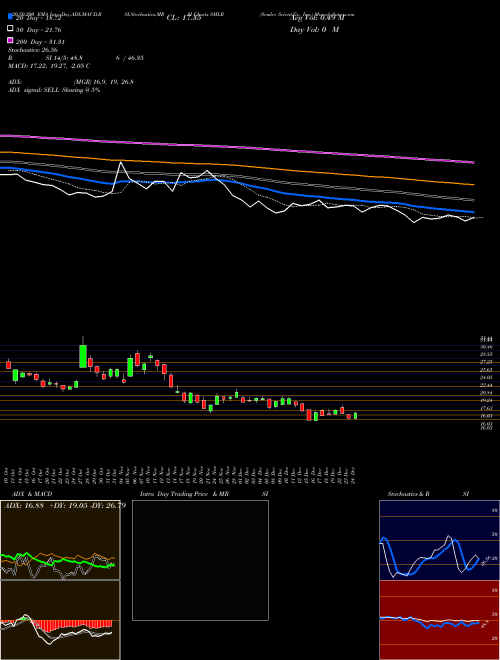The height and width of the screenshot is (660, 500).
Task: Click the 'Intra Day Trading Price & MR' title
Action: click(184, 494)
